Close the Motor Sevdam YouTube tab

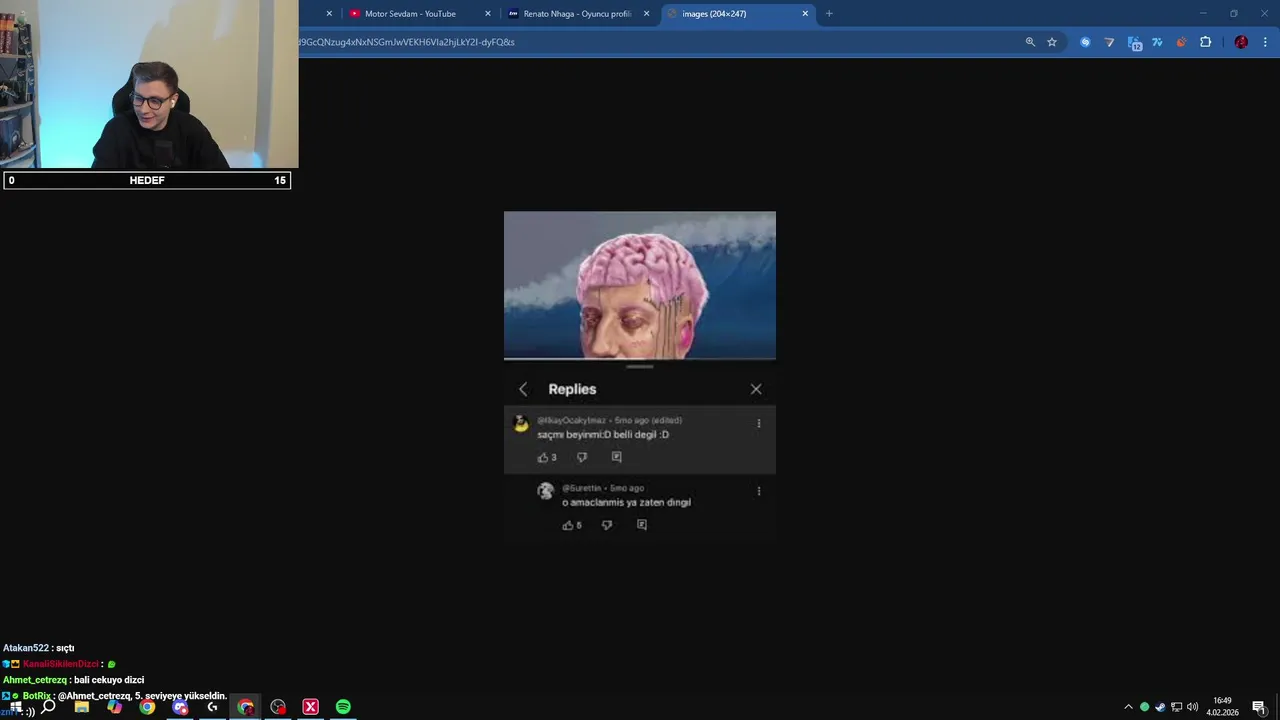click(x=488, y=14)
